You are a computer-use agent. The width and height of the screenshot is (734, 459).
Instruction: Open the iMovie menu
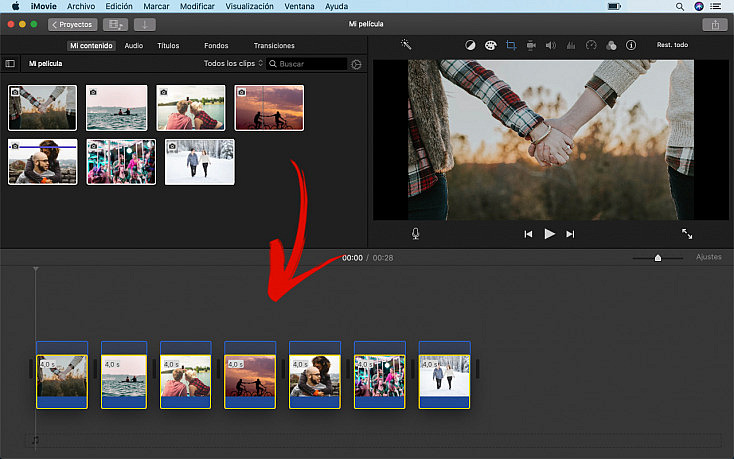pyautogui.click(x=44, y=6)
